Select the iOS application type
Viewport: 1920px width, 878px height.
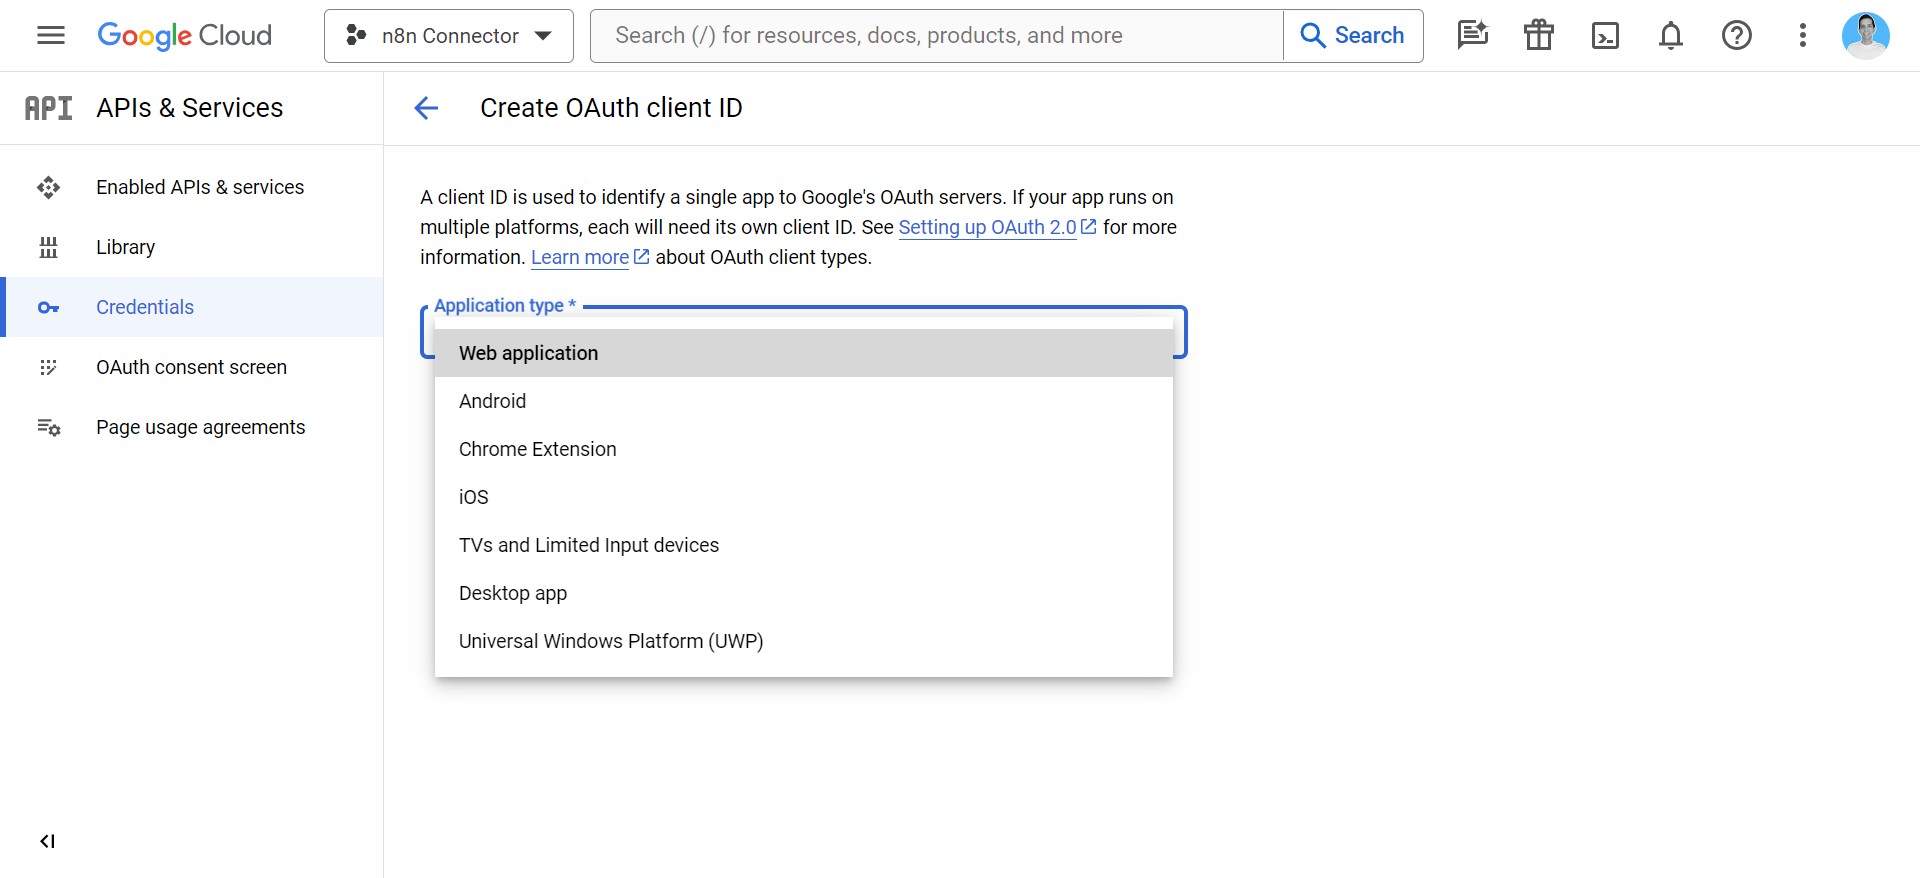click(x=804, y=497)
